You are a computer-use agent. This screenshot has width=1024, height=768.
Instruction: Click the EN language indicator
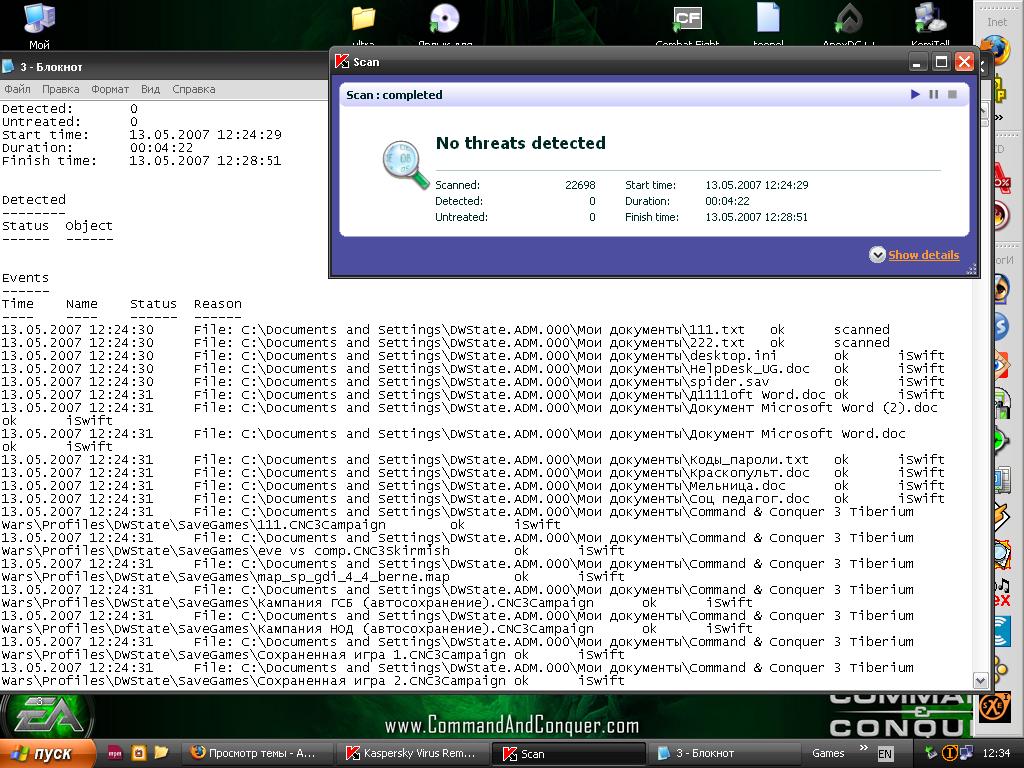click(x=885, y=753)
